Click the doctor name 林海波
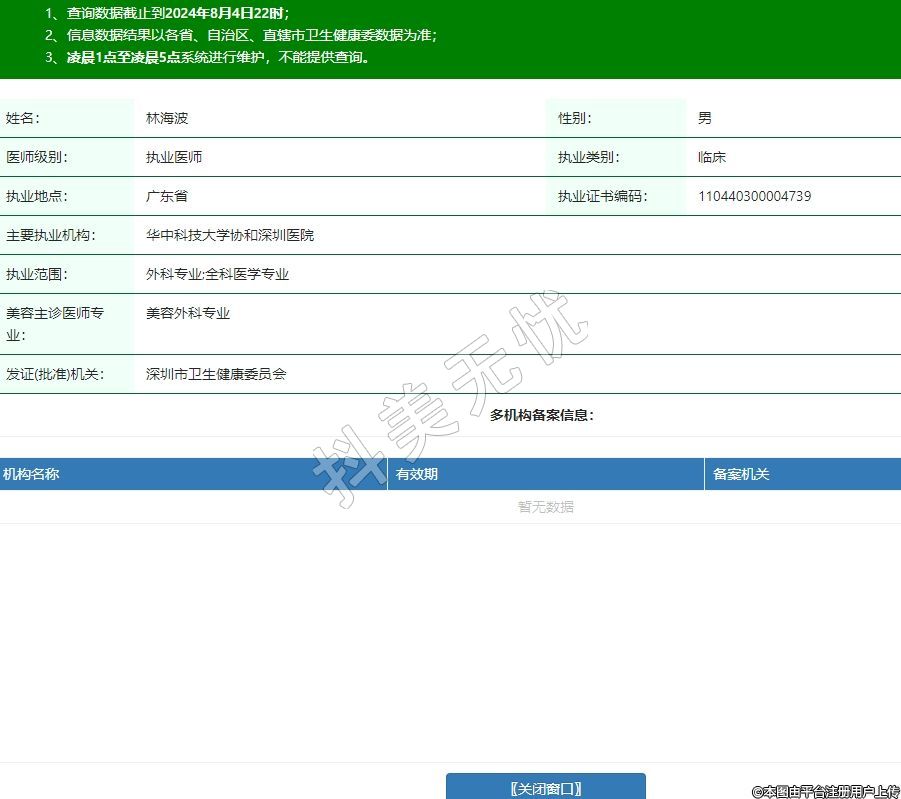Image resolution: width=901 pixels, height=799 pixels. pos(167,118)
